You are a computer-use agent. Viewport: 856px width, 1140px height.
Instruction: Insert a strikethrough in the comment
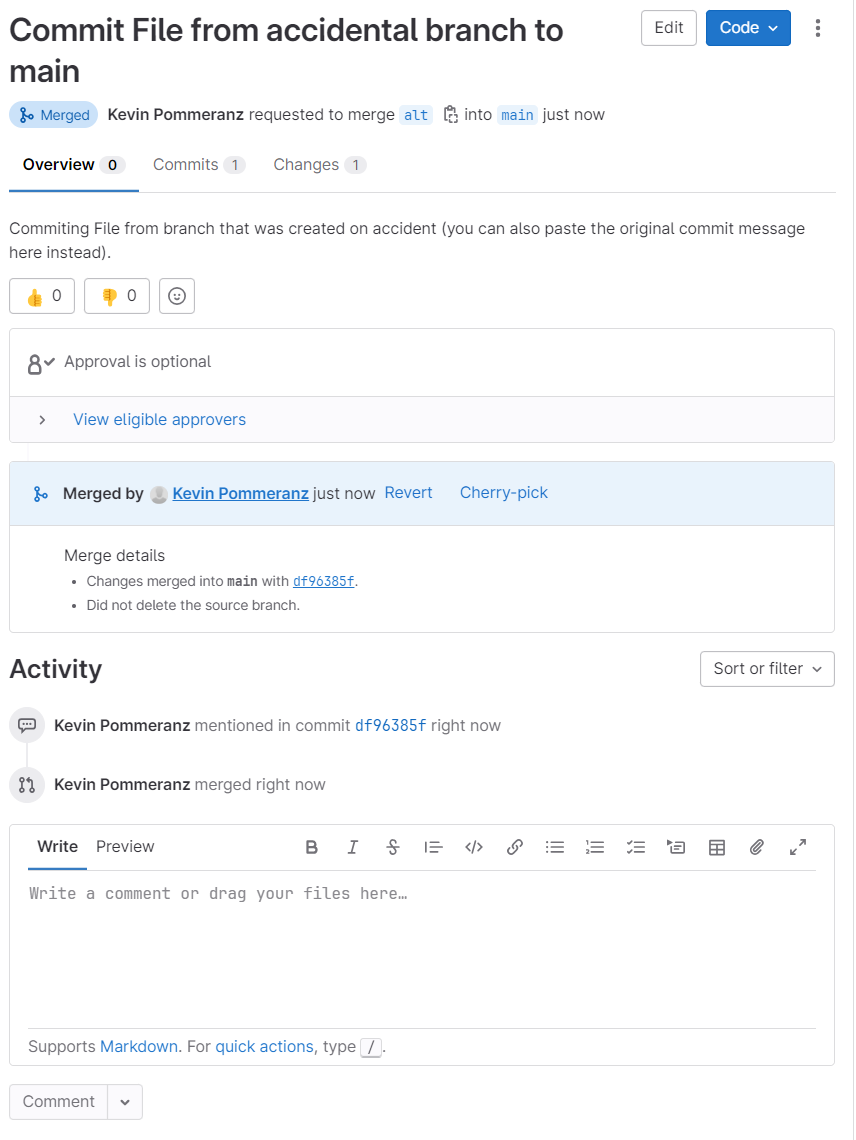point(393,847)
